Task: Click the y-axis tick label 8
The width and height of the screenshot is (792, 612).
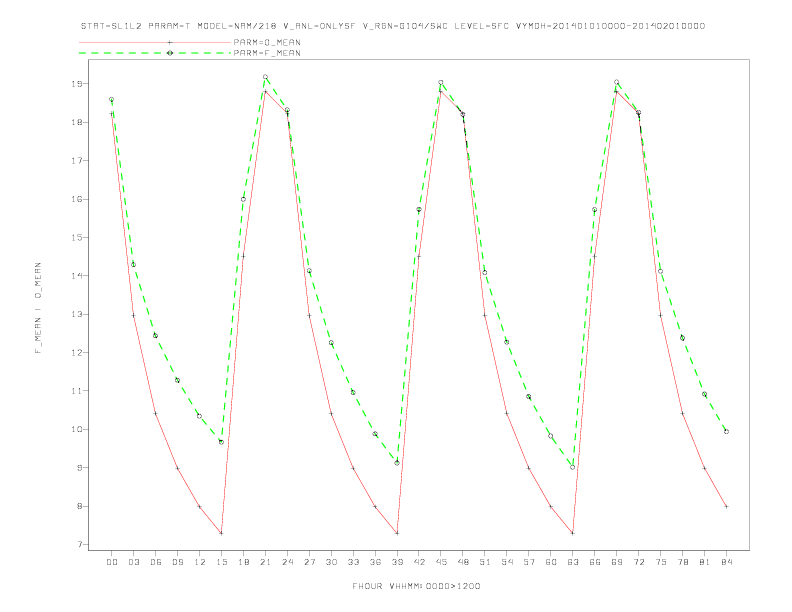Action: click(x=80, y=506)
